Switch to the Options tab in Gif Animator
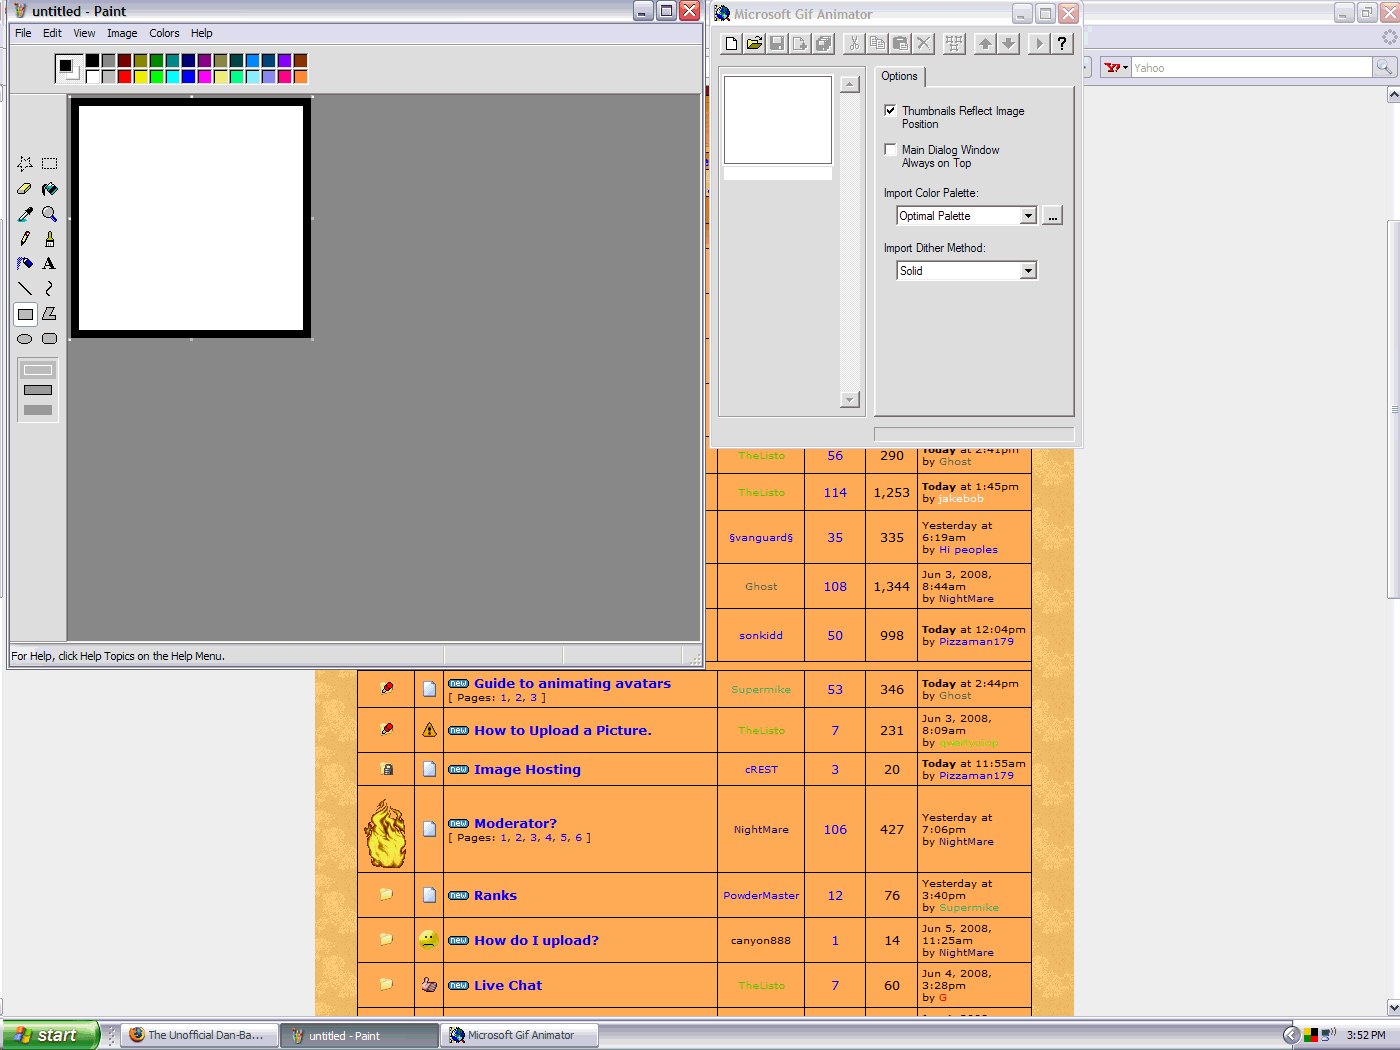This screenshot has height=1050, width=1400. (899, 76)
